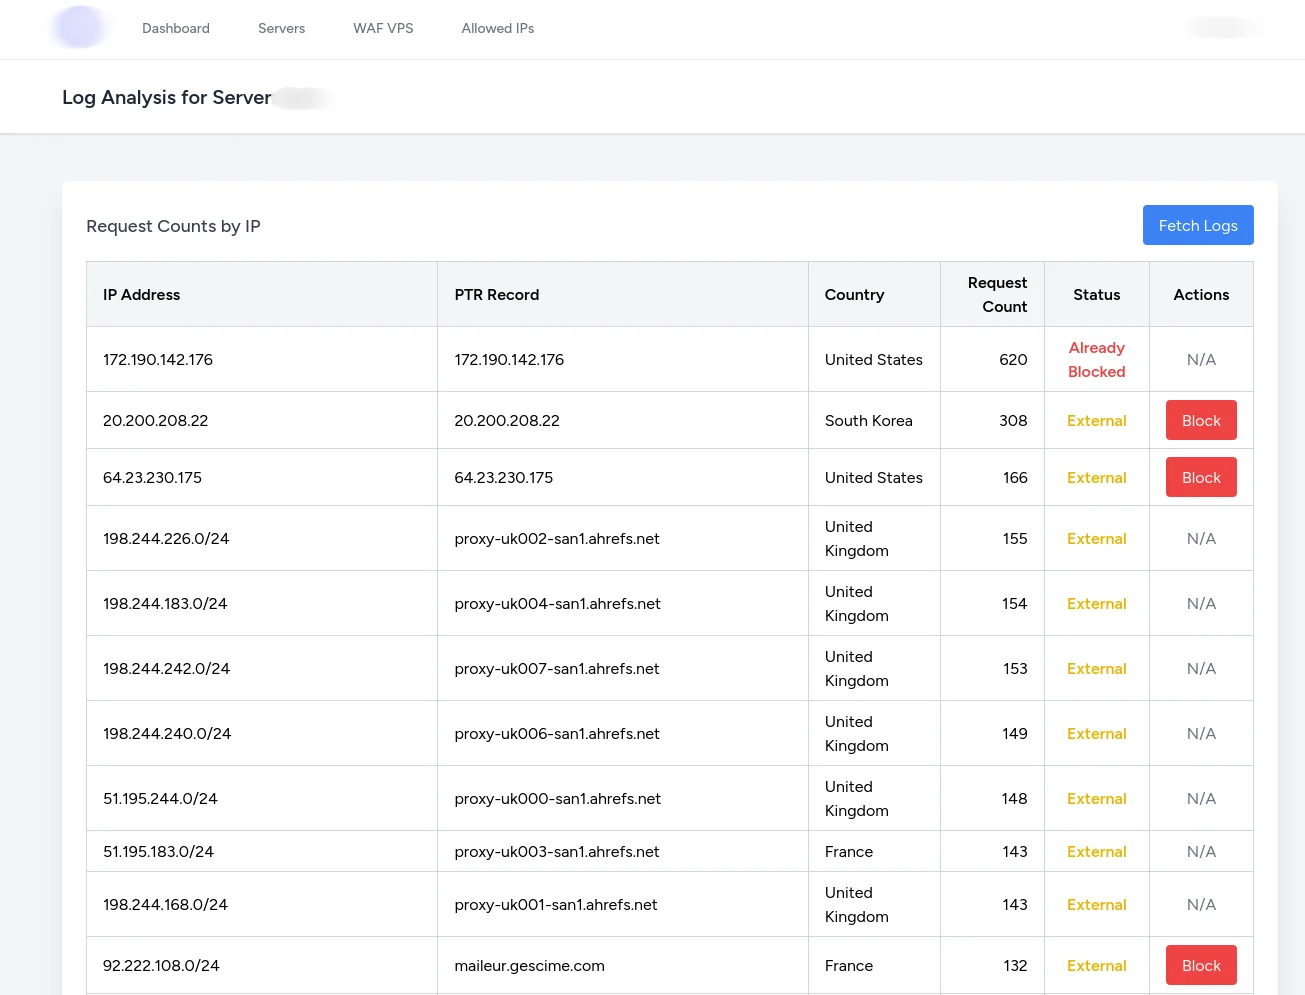Click the maileur.gescime.com PTR record
Image resolution: width=1305 pixels, height=995 pixels.
coord(529,965)
